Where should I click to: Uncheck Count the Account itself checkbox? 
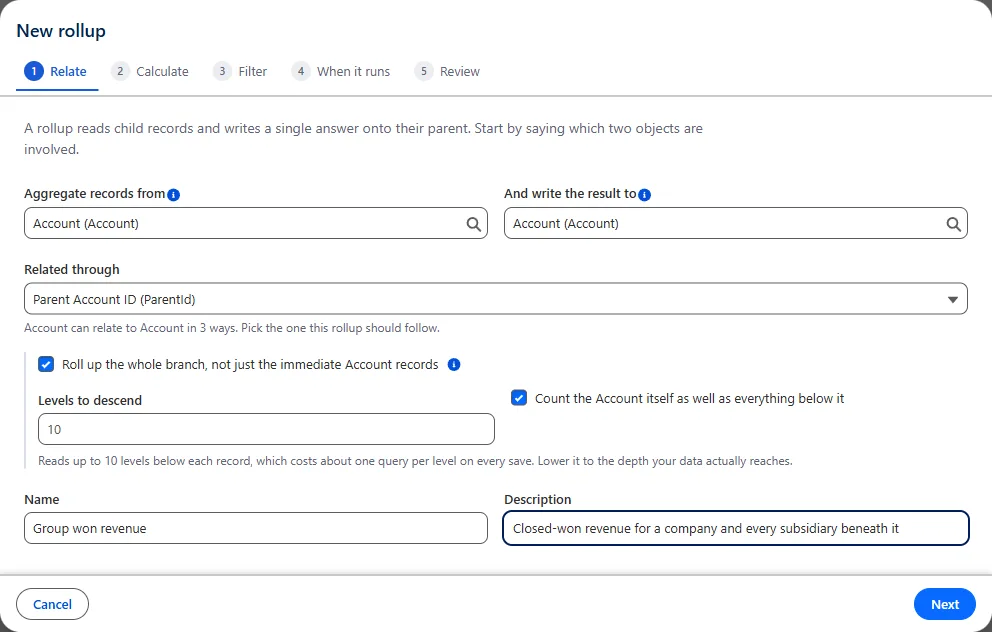click(x=519, y=398)
